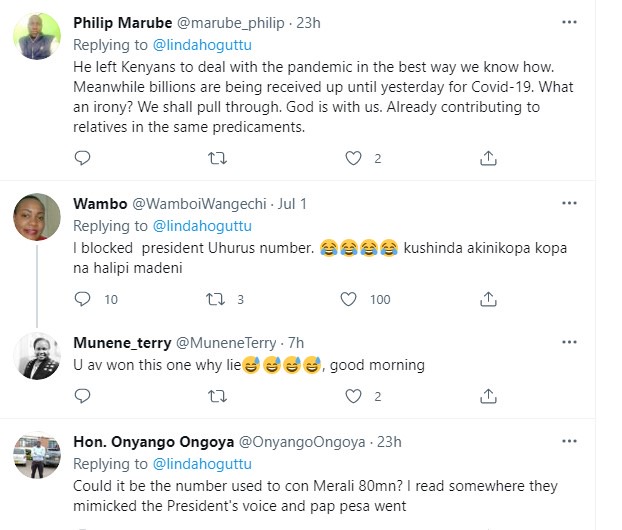622x530 pixels.
Task: Open more options on Munene_terry's tweet
Action: coord(569,344)
